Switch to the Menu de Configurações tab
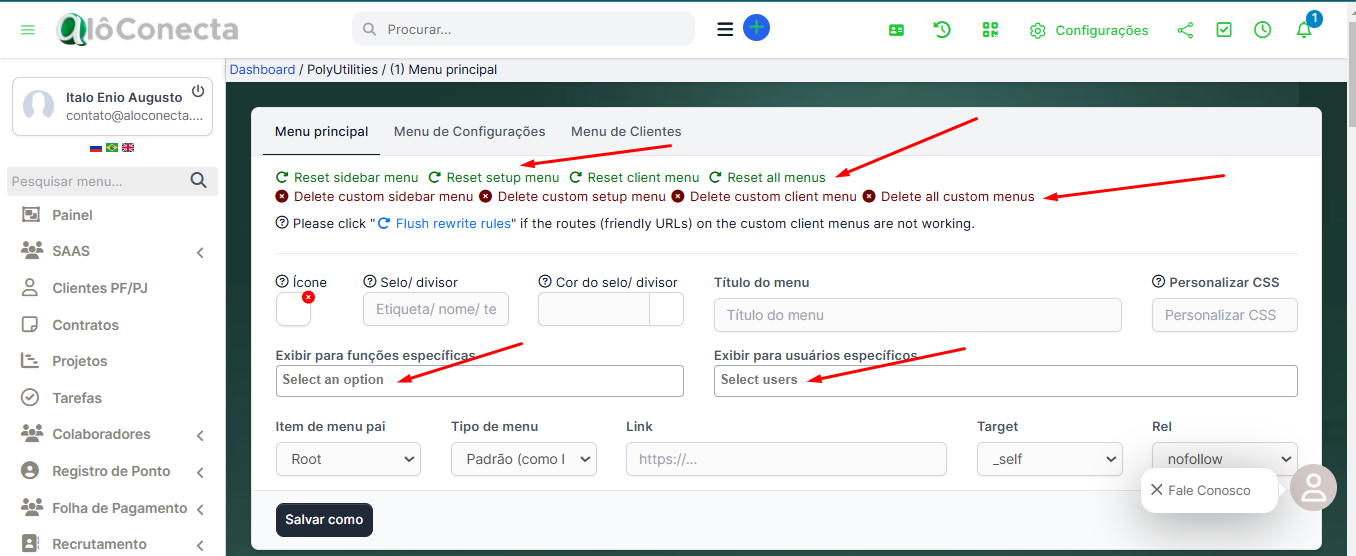Viewport: 1356px width, 556px height. (x=469, y=131)
